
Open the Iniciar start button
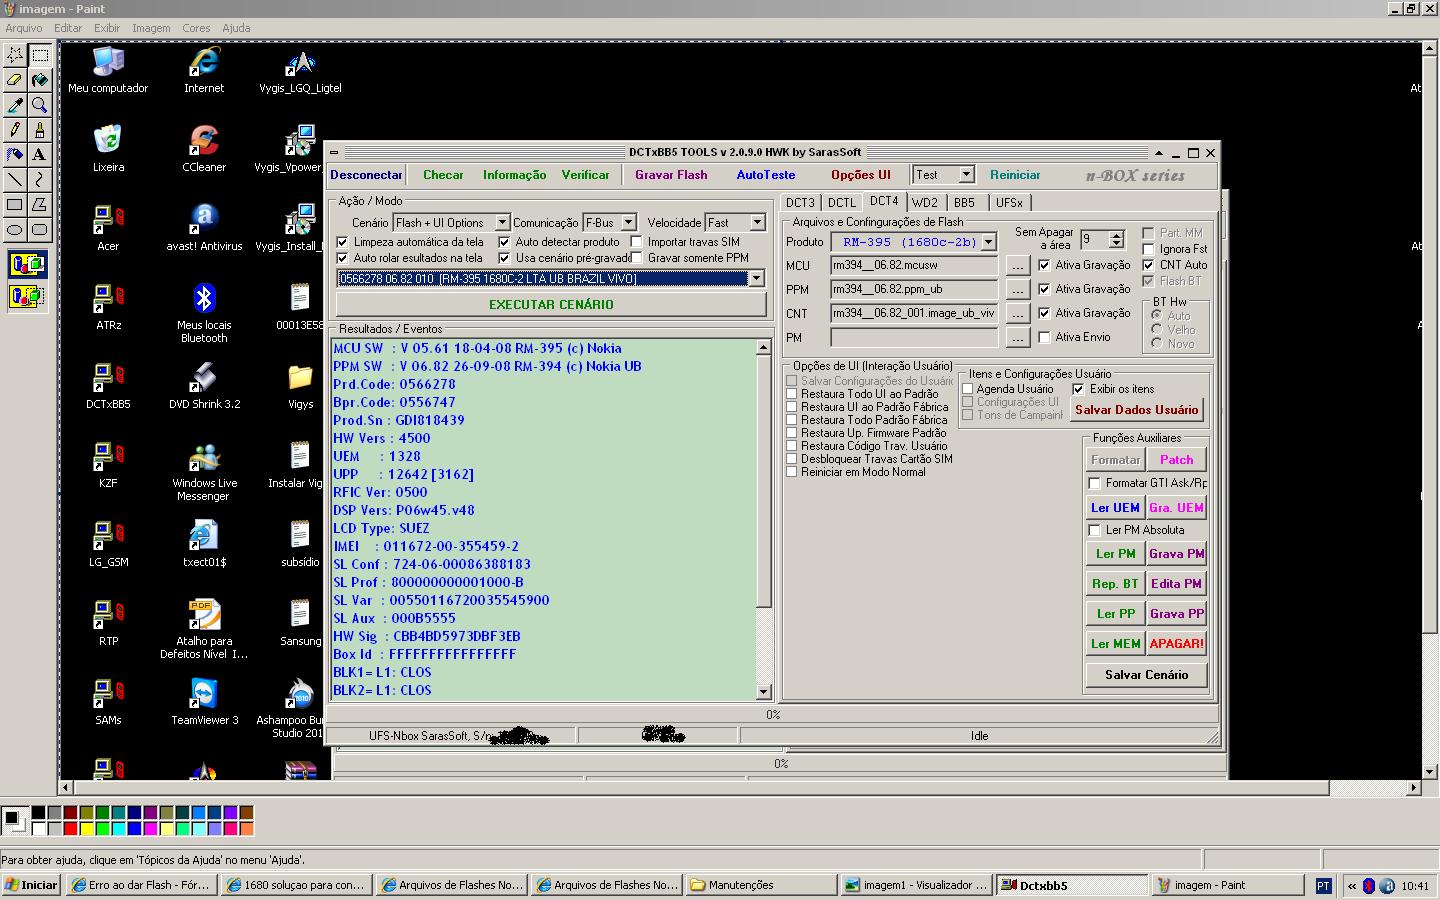pos(32,885)
